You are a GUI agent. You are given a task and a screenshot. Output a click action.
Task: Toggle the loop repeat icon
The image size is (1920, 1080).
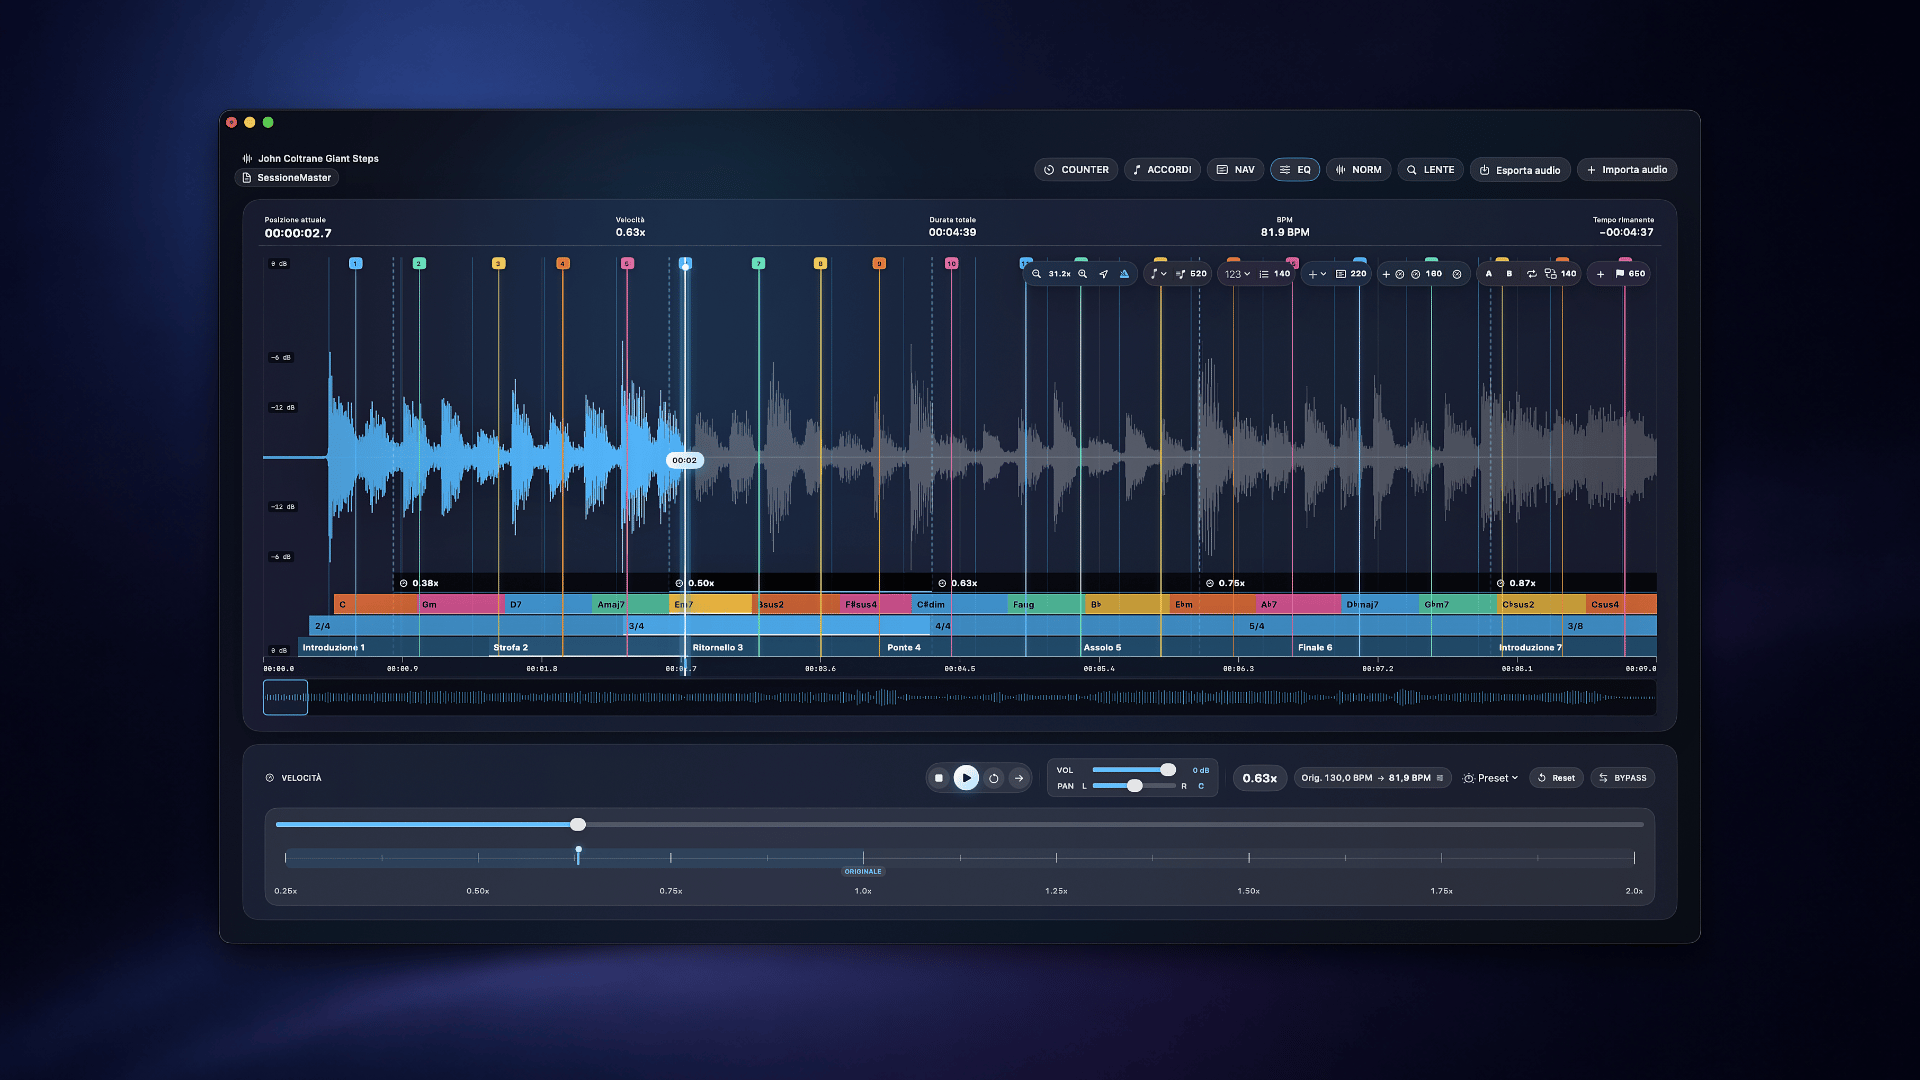click(x=1532, y=274)
